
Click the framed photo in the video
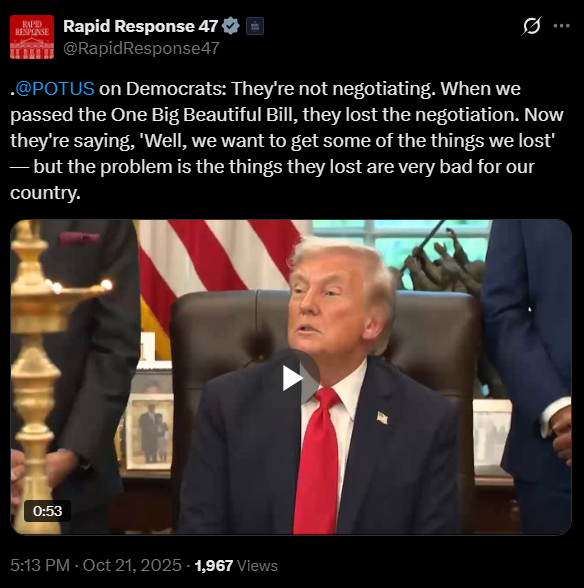149,431
